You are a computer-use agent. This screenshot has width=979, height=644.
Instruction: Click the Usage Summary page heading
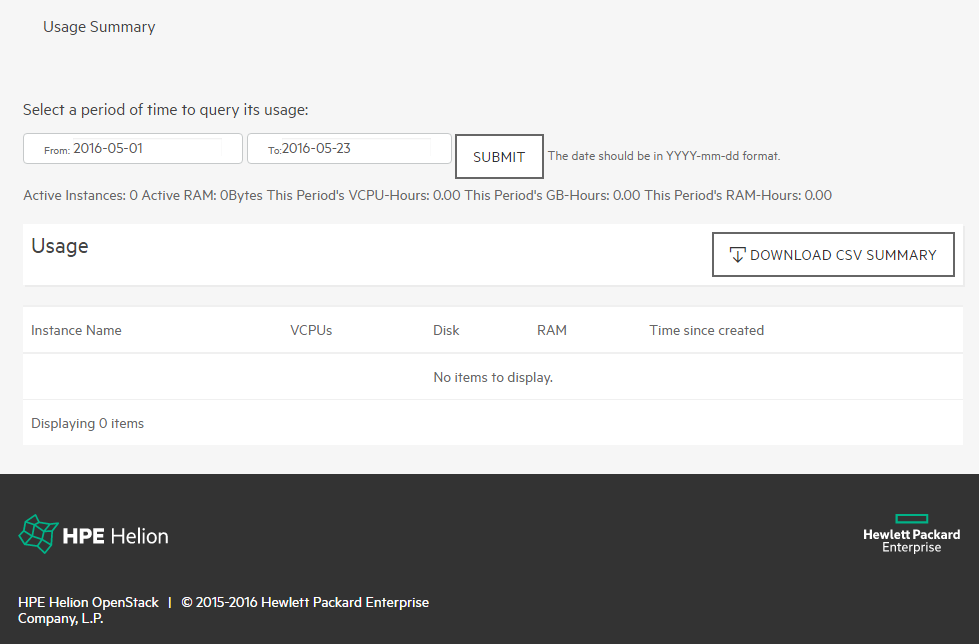[x=99, y=27]
